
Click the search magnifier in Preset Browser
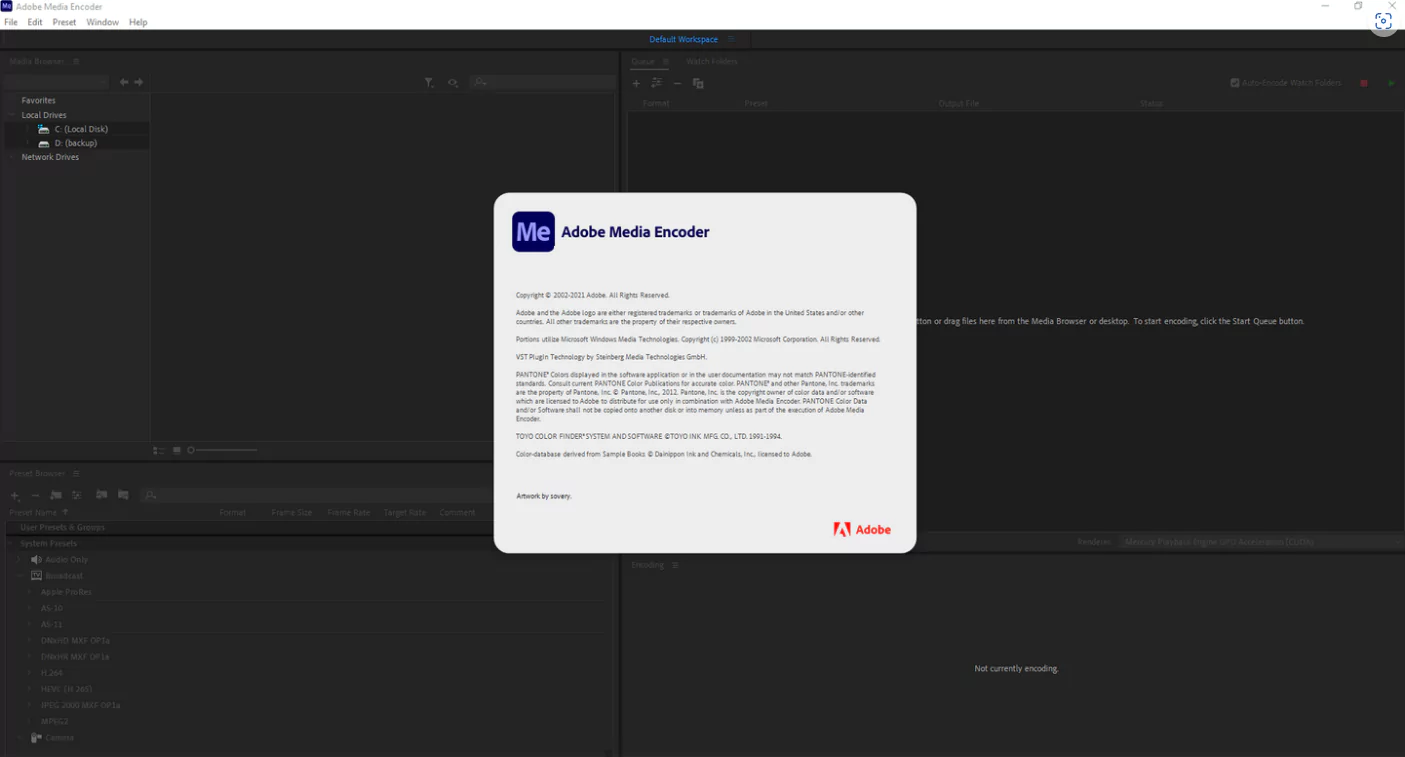click(x=151, y=495)
